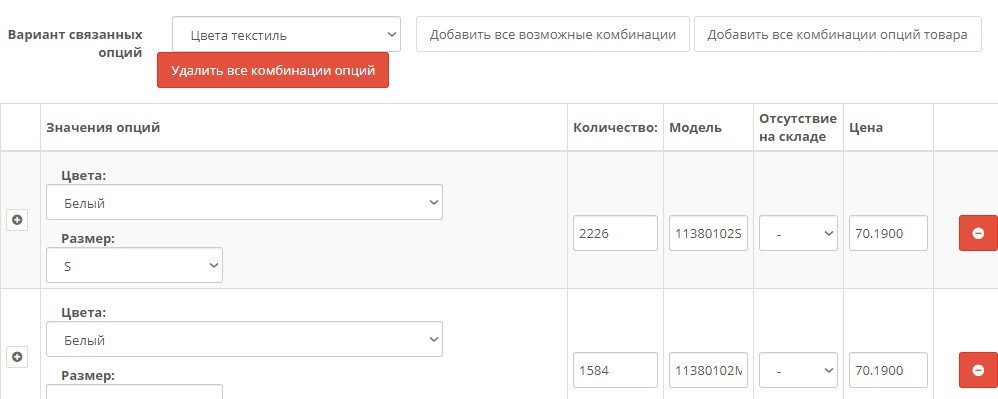Focus model field 11380102M
Image resolution: width=998 pixels, height=399 pixels.
[708, 370]
